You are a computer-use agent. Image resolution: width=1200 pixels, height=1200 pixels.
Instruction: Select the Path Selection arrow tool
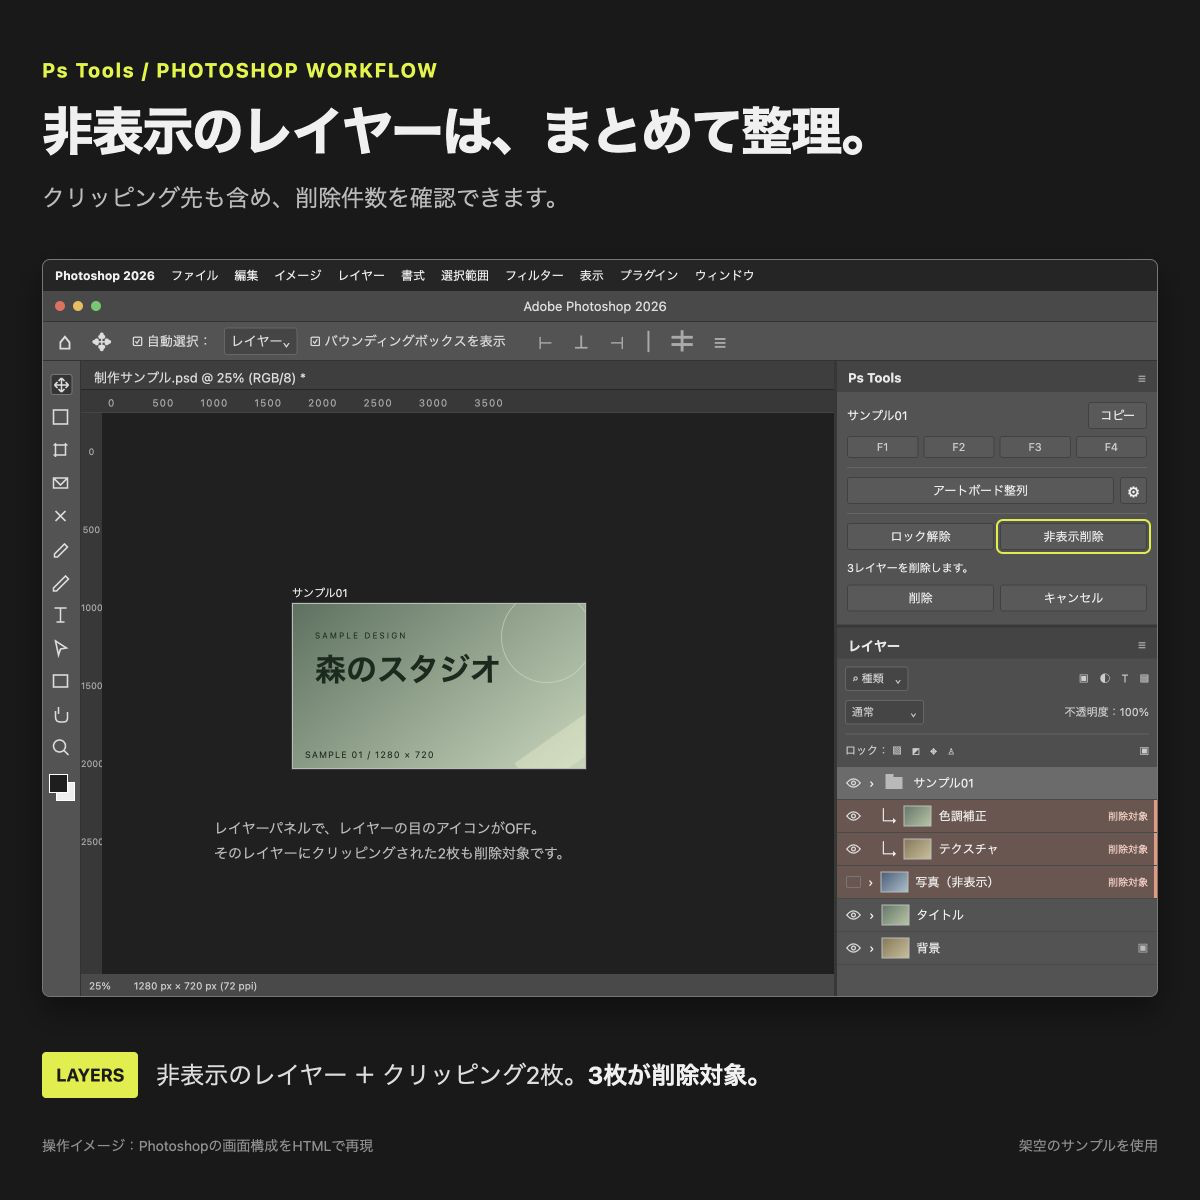click(61, 648)
